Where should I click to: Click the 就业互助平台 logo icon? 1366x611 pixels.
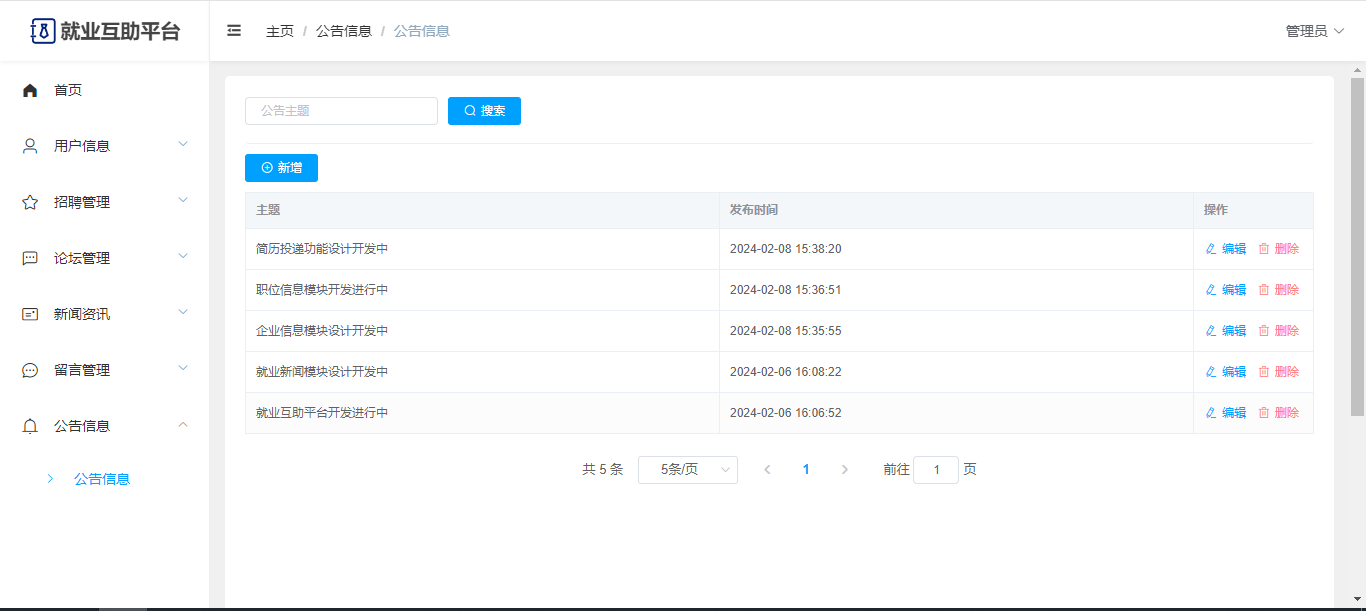point(43,31)
